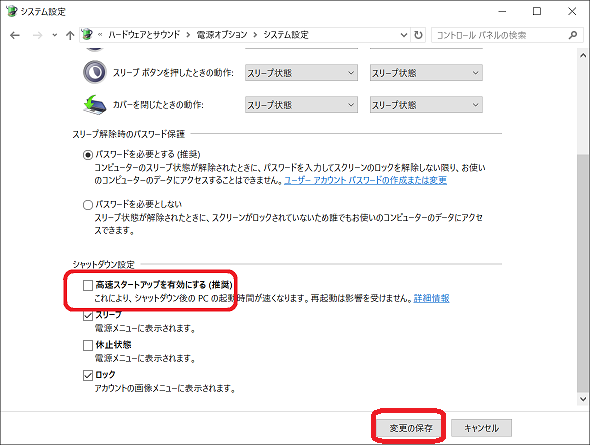Image resolution: width=590 pixels, height=445 pixels.
Task: Open second lid close action dropdown
Action: tap(426, 105)
